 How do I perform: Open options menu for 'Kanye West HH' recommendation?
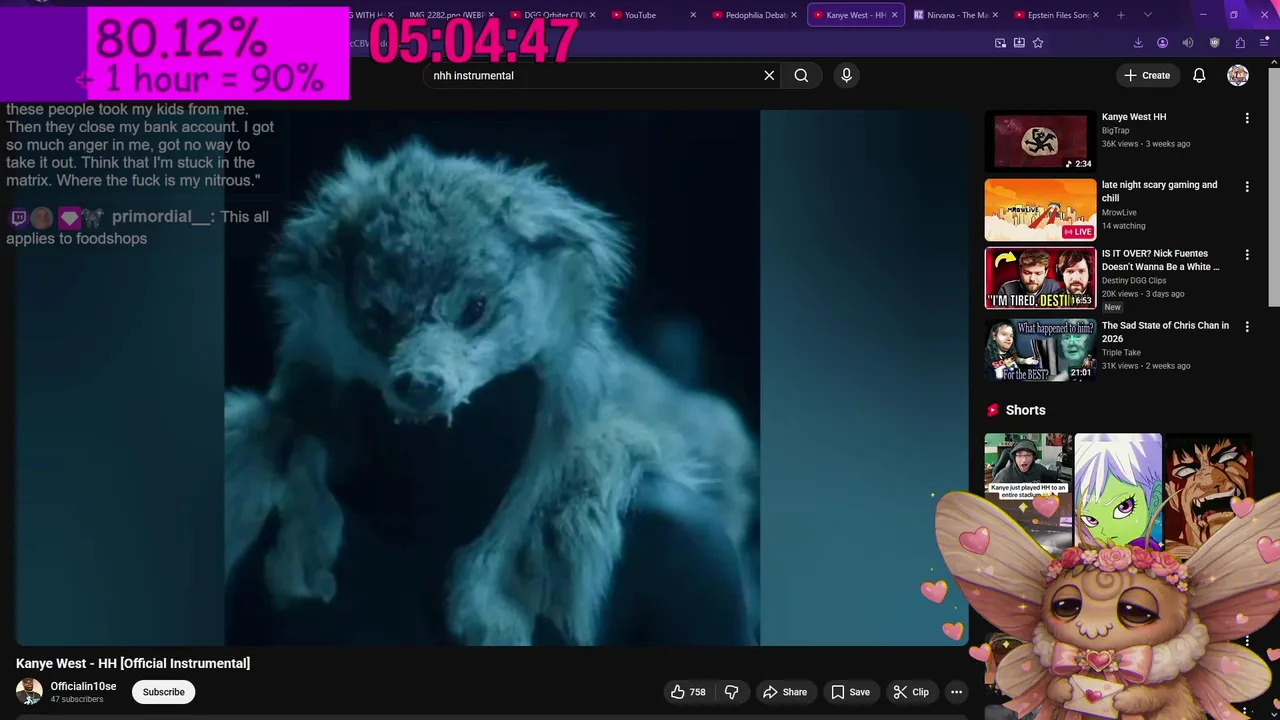tap(1247, 118)
